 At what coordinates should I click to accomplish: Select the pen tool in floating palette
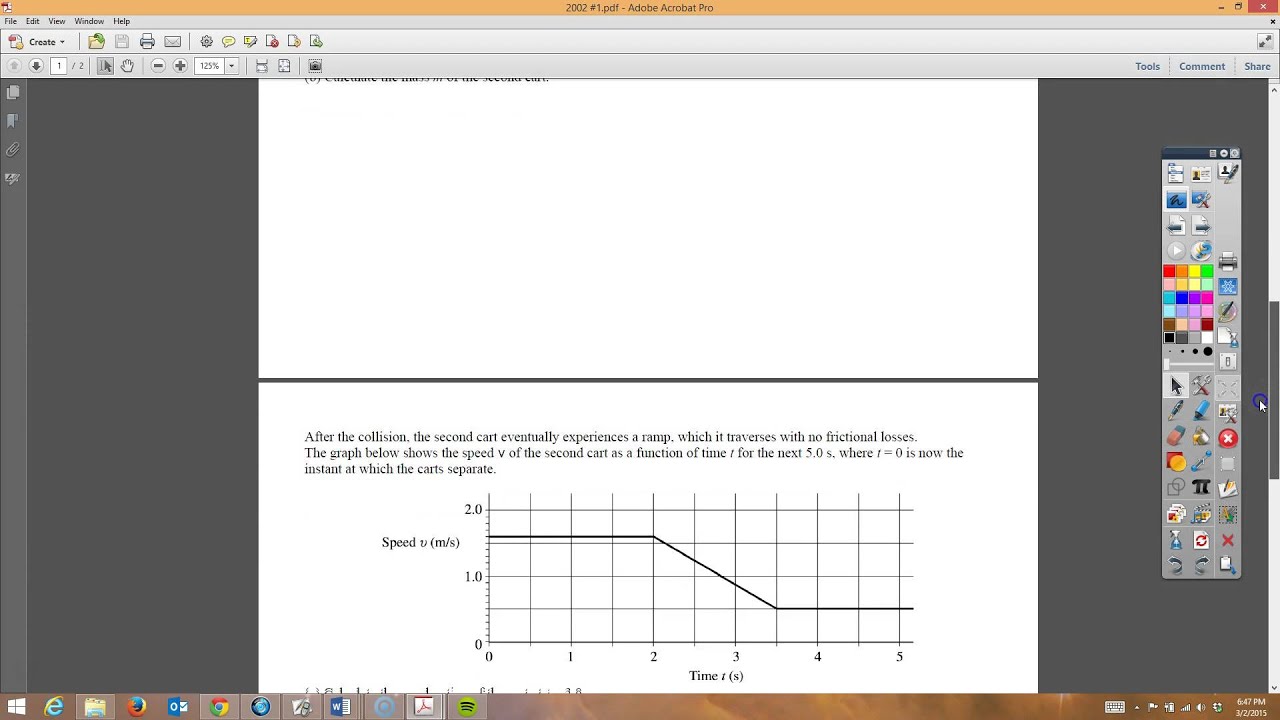pyautogui.click(x=1176, y=411)
